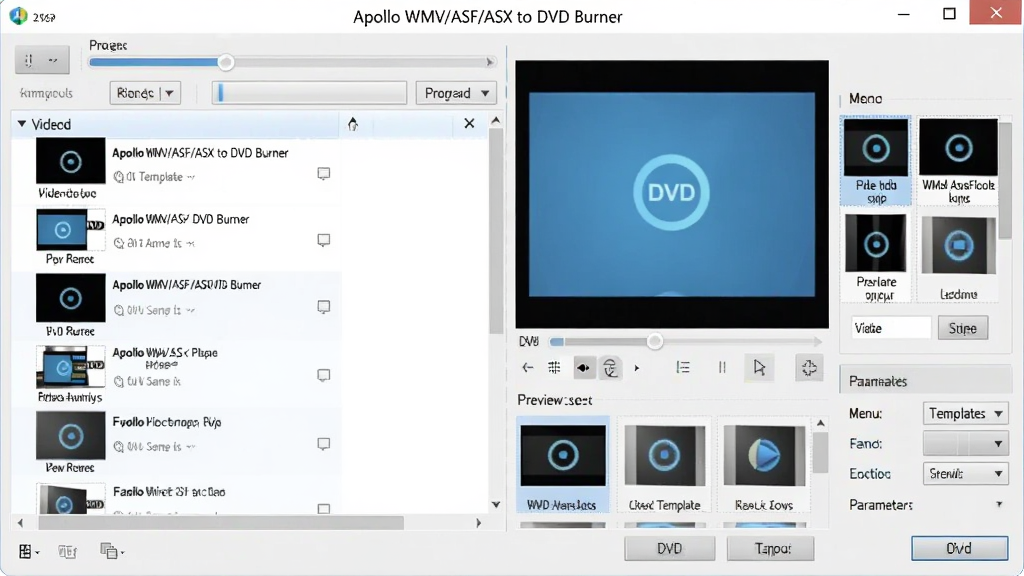The width and height of the screenshot is (1024, 576).
Task: Click the Stipe button
Action: pyautogui.click(x=963, y=328)
